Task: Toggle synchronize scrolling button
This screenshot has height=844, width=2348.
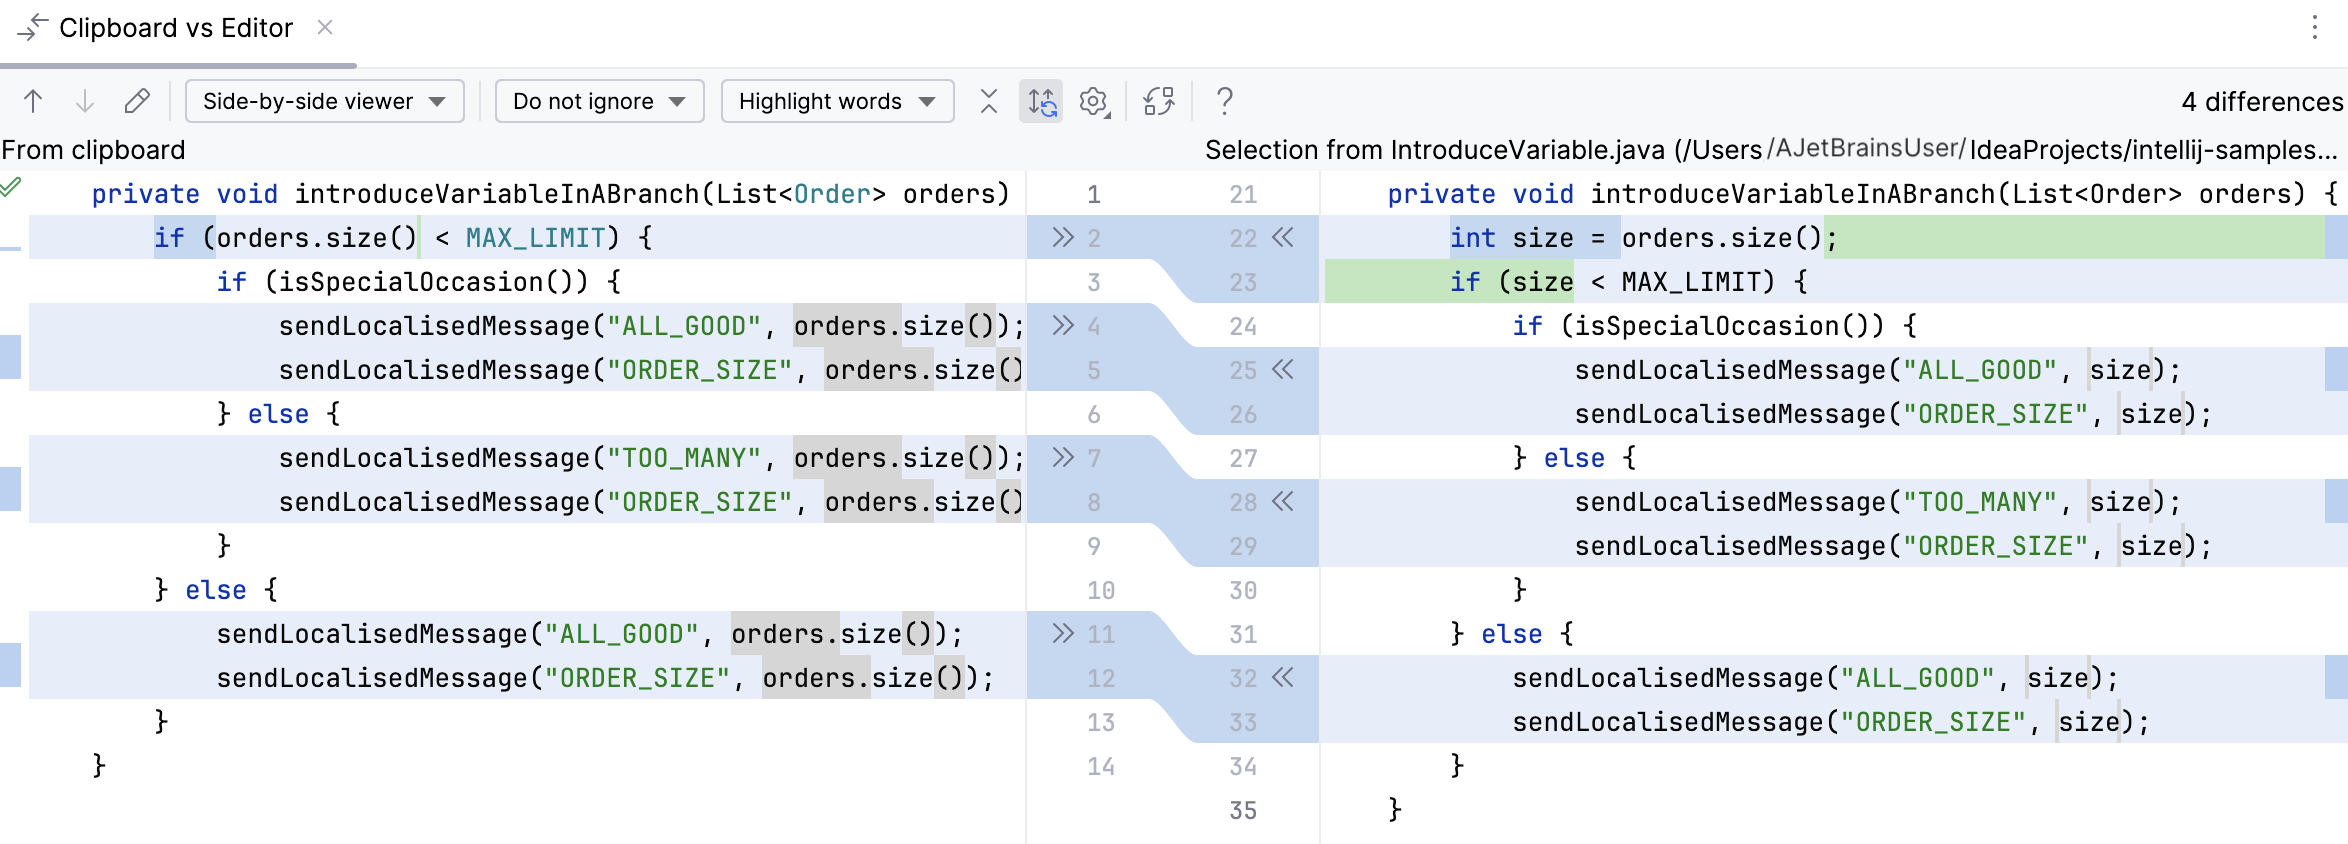Action: click(x=1041, y=101)
